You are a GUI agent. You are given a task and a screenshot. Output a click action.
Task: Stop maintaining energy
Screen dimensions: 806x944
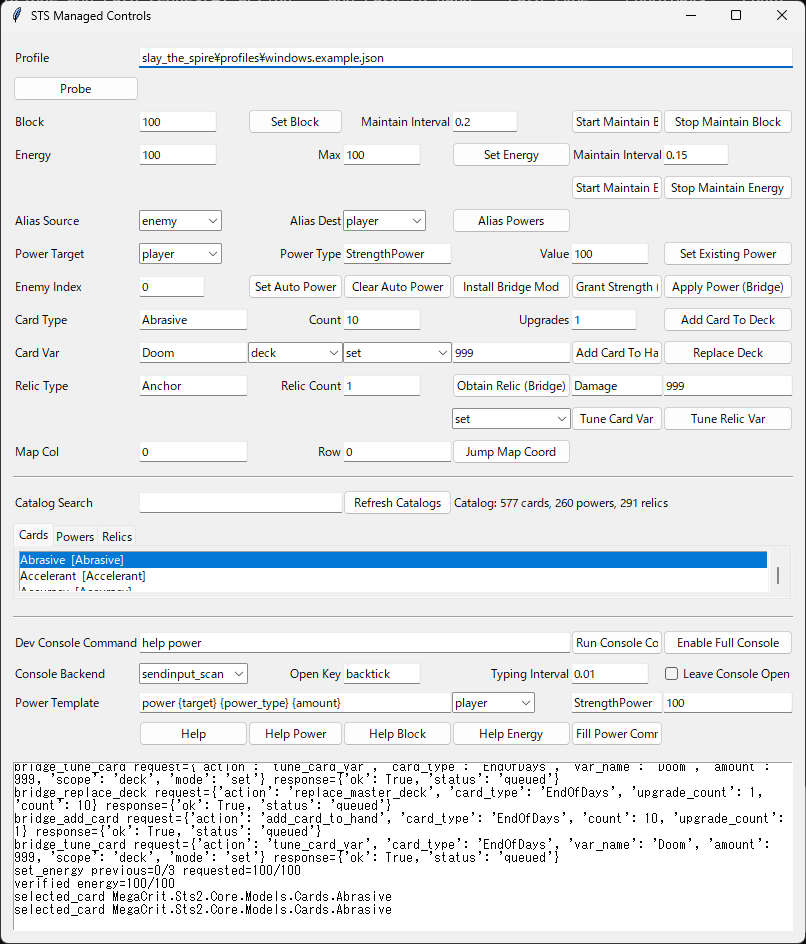728,188
